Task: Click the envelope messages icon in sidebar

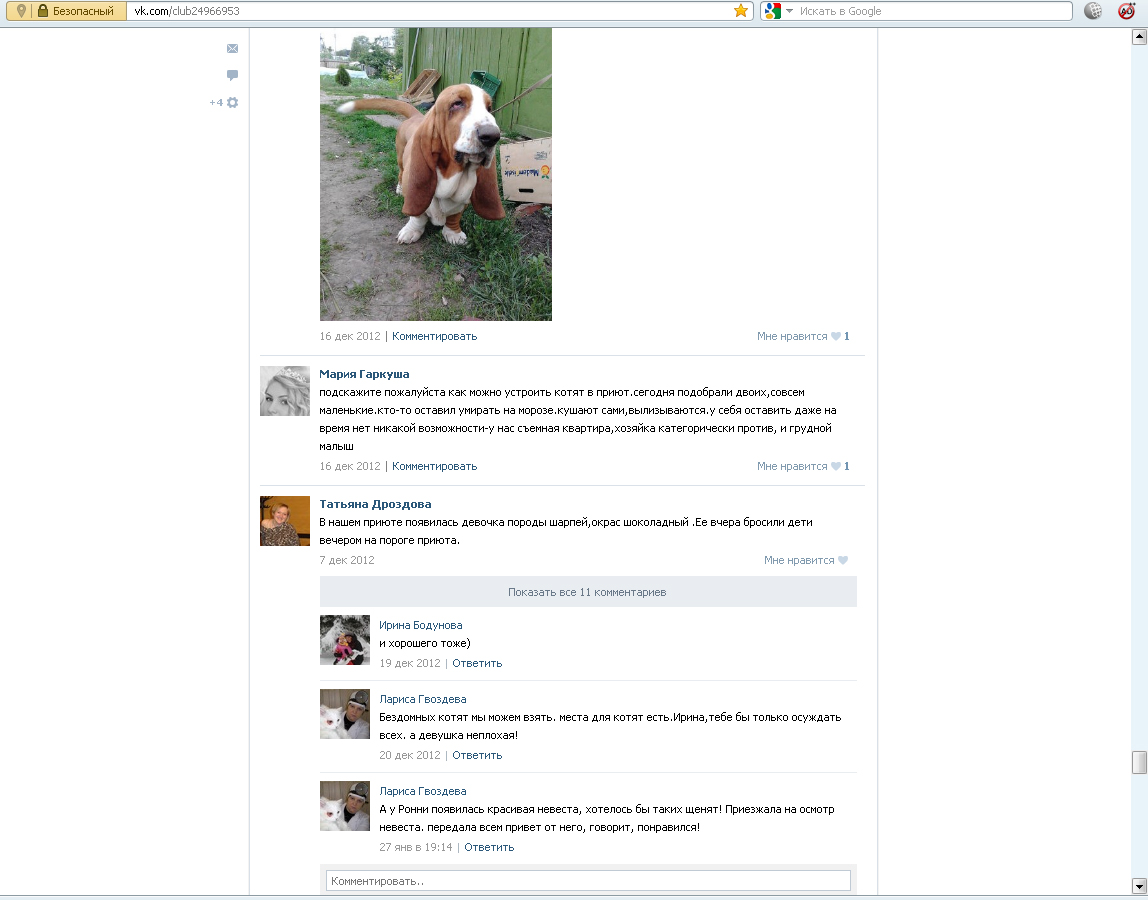Action: pos(232,48)
